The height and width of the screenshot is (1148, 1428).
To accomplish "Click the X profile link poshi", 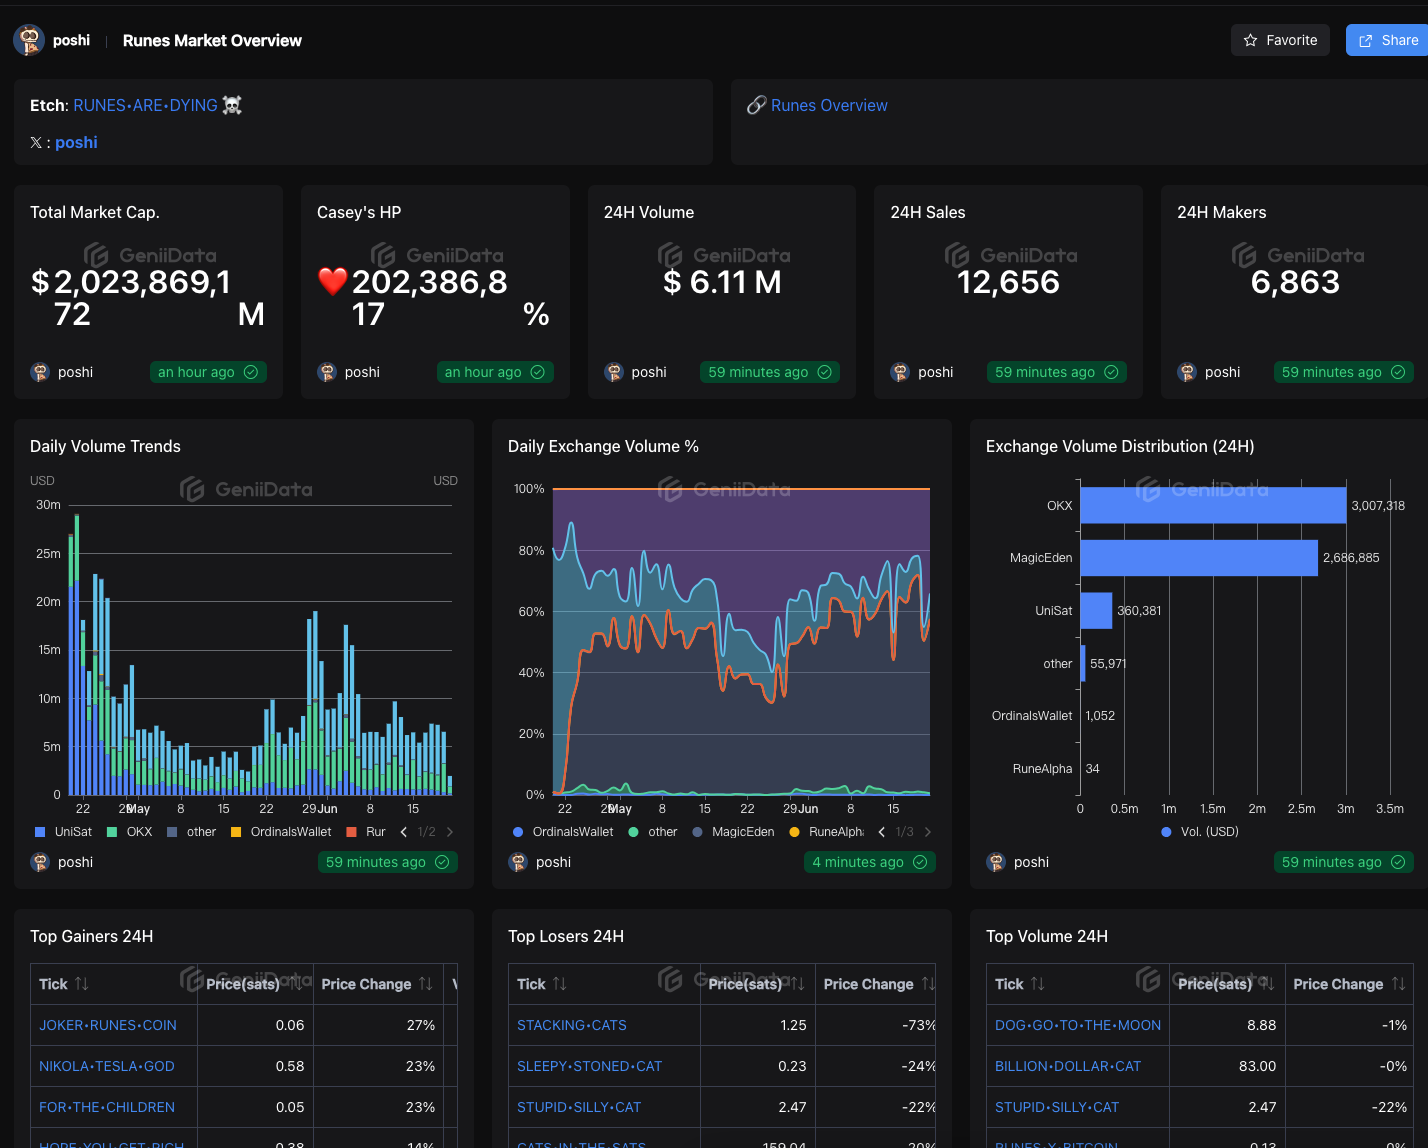I will pyautogui.click(x=76, y=142).
